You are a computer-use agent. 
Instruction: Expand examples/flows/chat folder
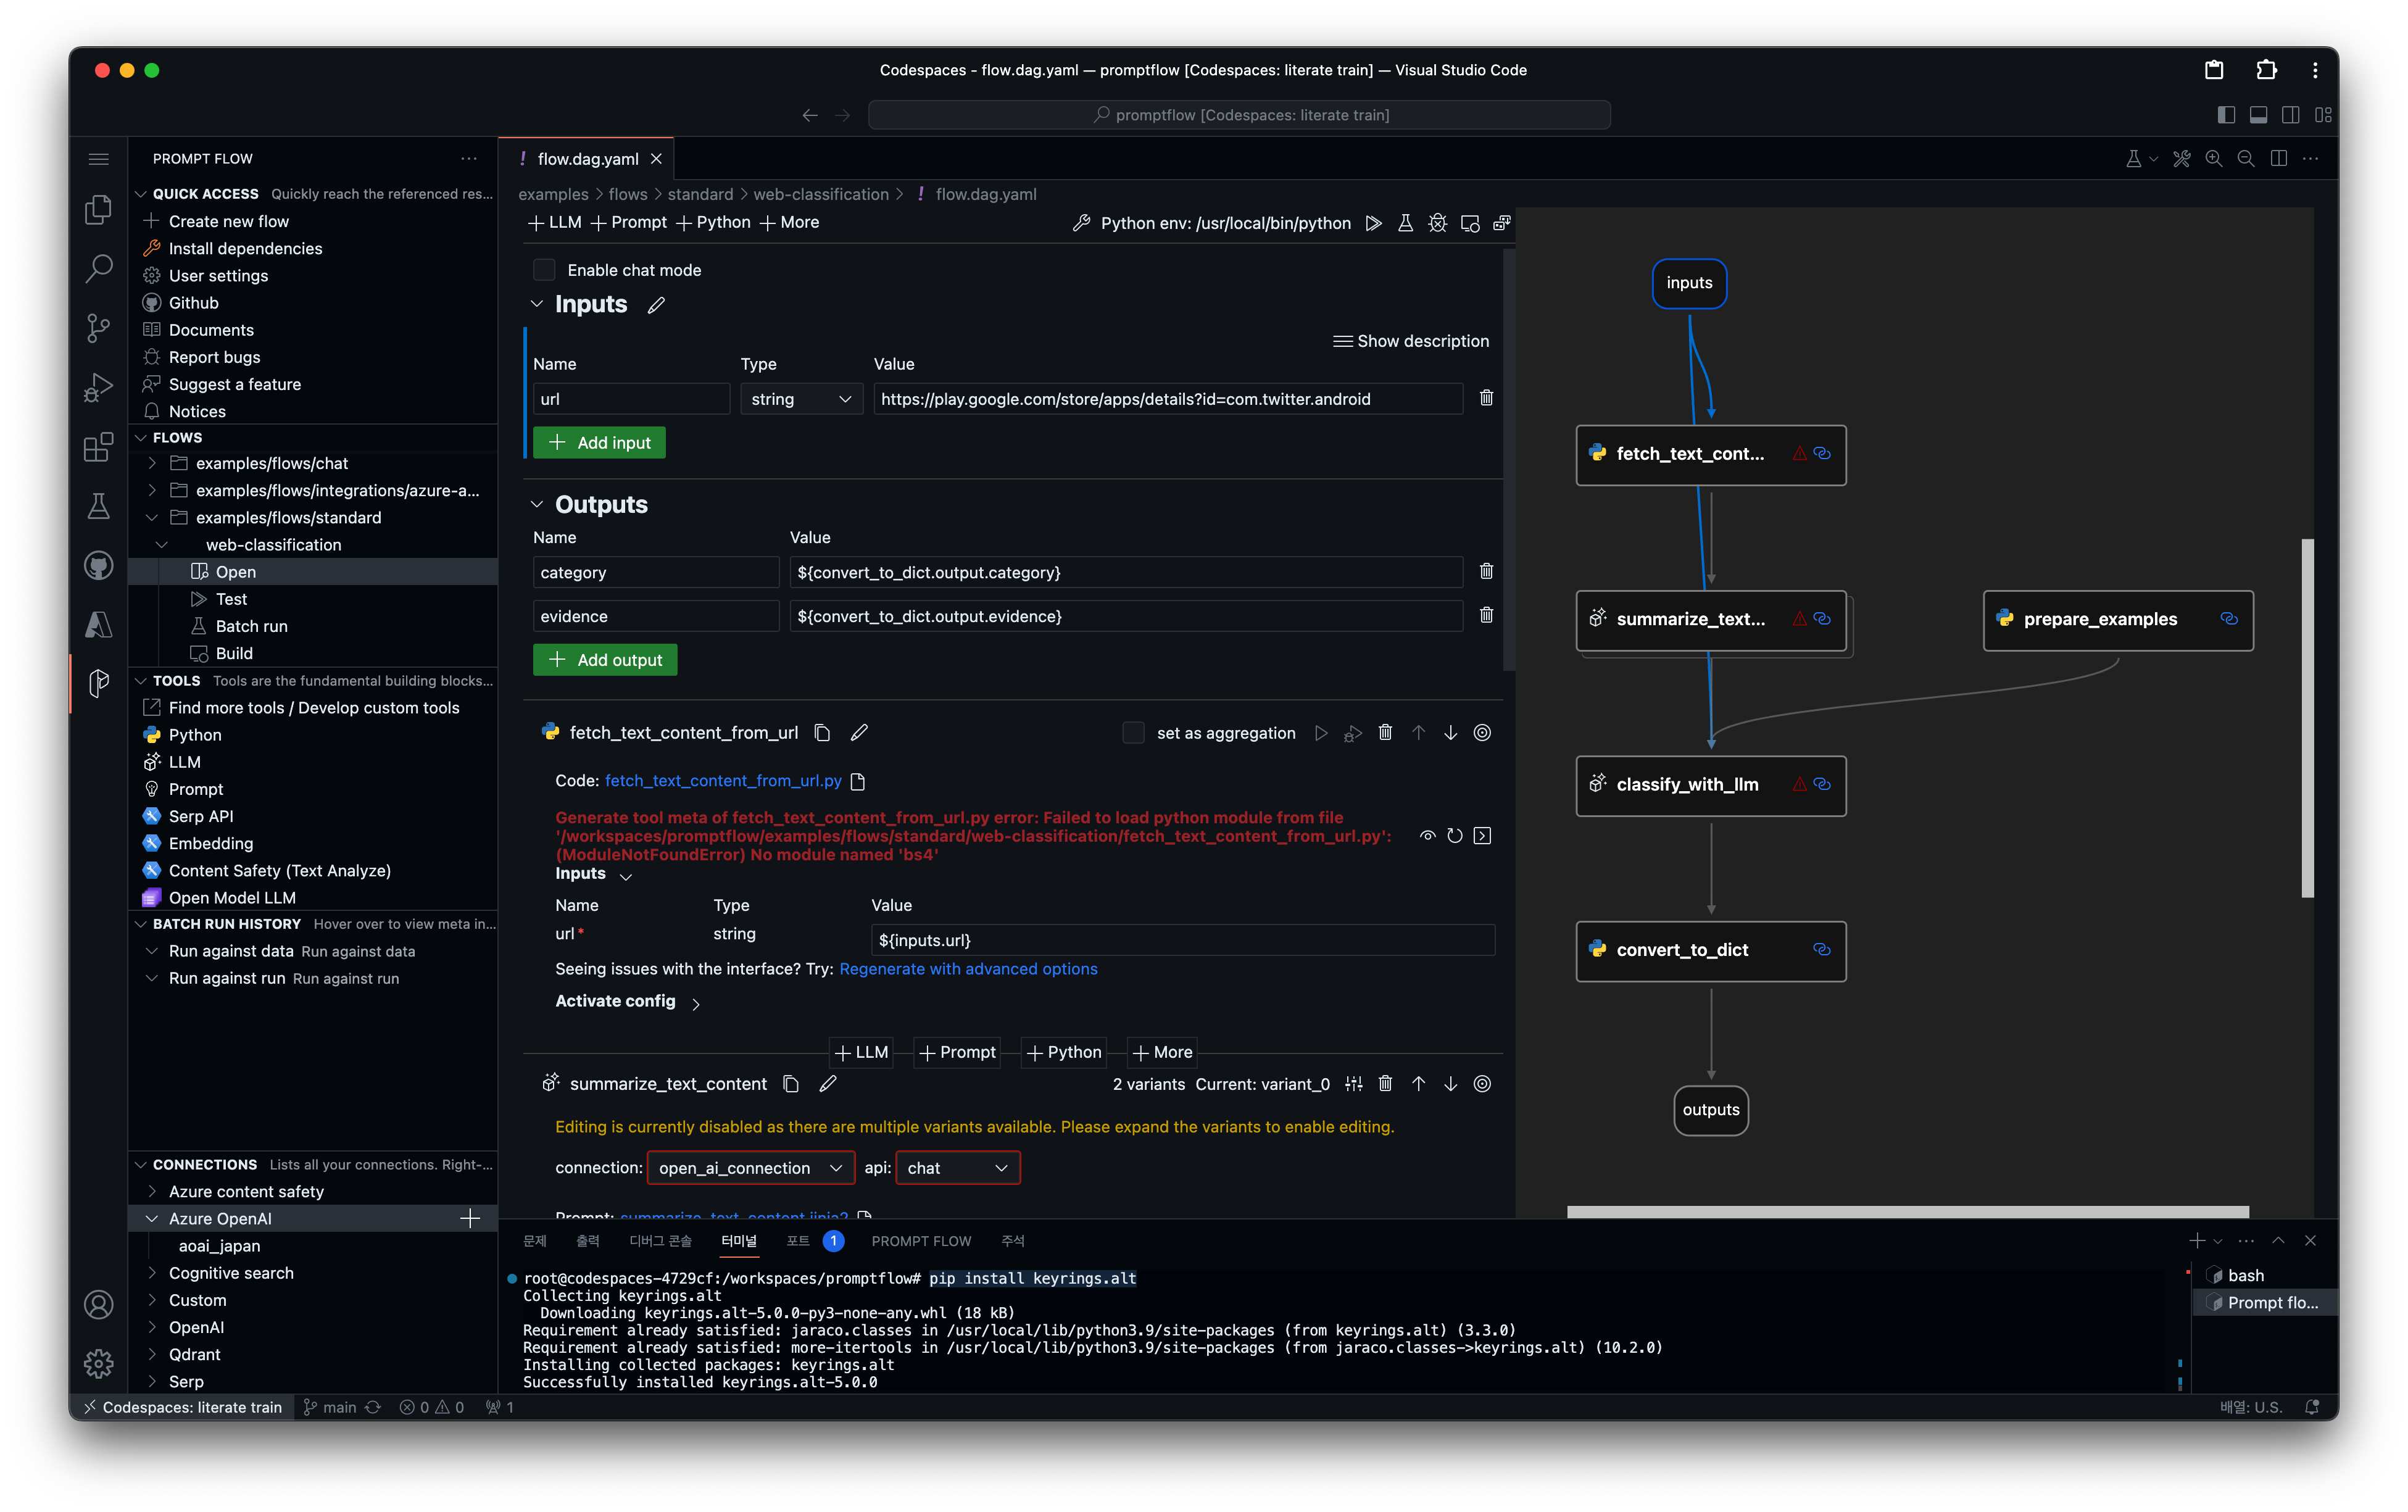152,463
